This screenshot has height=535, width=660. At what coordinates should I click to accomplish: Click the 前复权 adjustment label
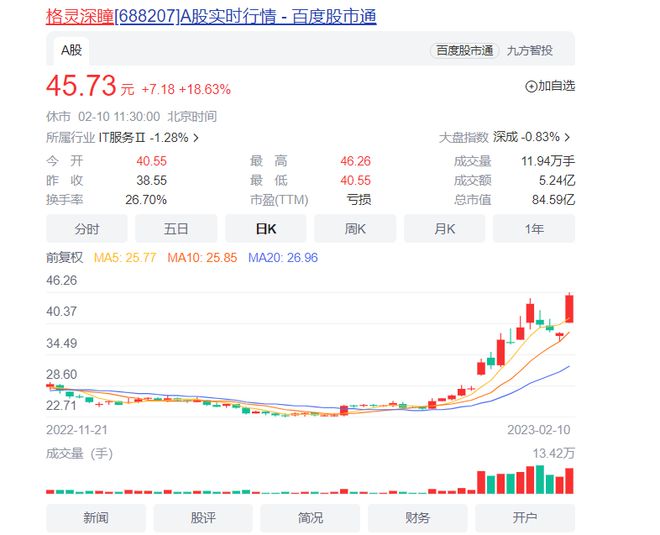pos(64,258)
